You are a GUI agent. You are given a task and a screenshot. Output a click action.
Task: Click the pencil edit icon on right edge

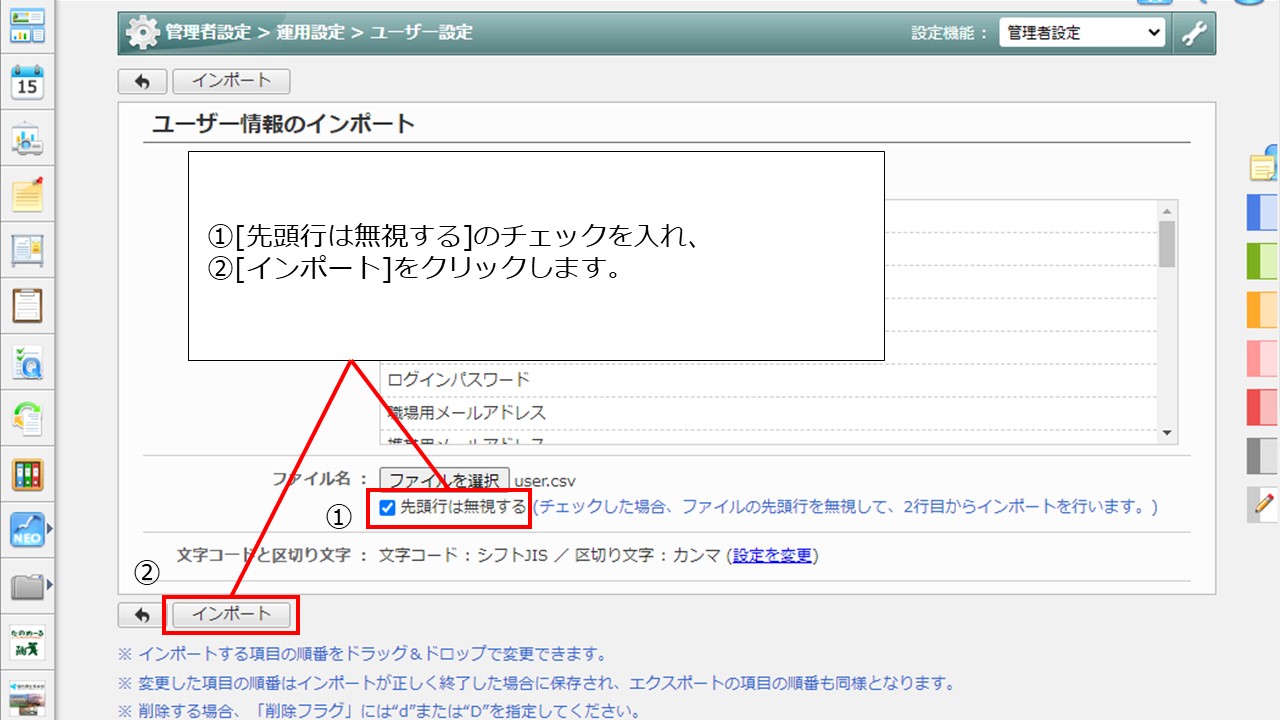coord(1264,504)
